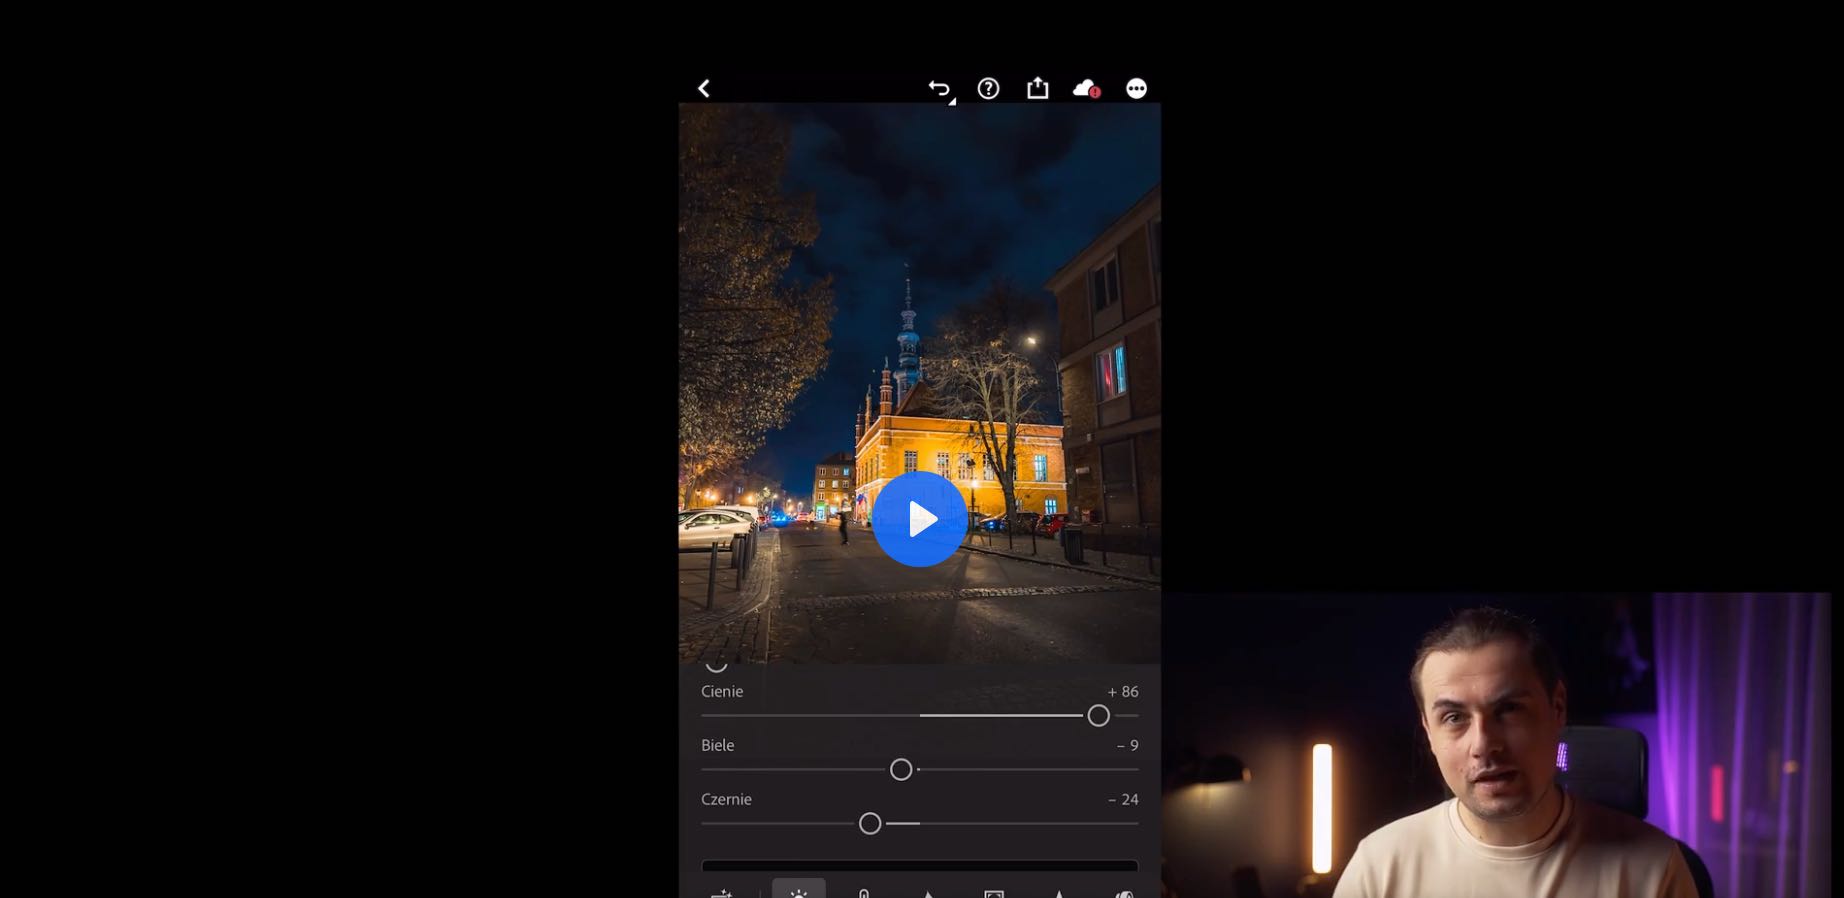Image resolution: width=1844 pixels, height=898 pixels.
Task: Select the triangle icon right of thermometer
Action: pos(928,893)
